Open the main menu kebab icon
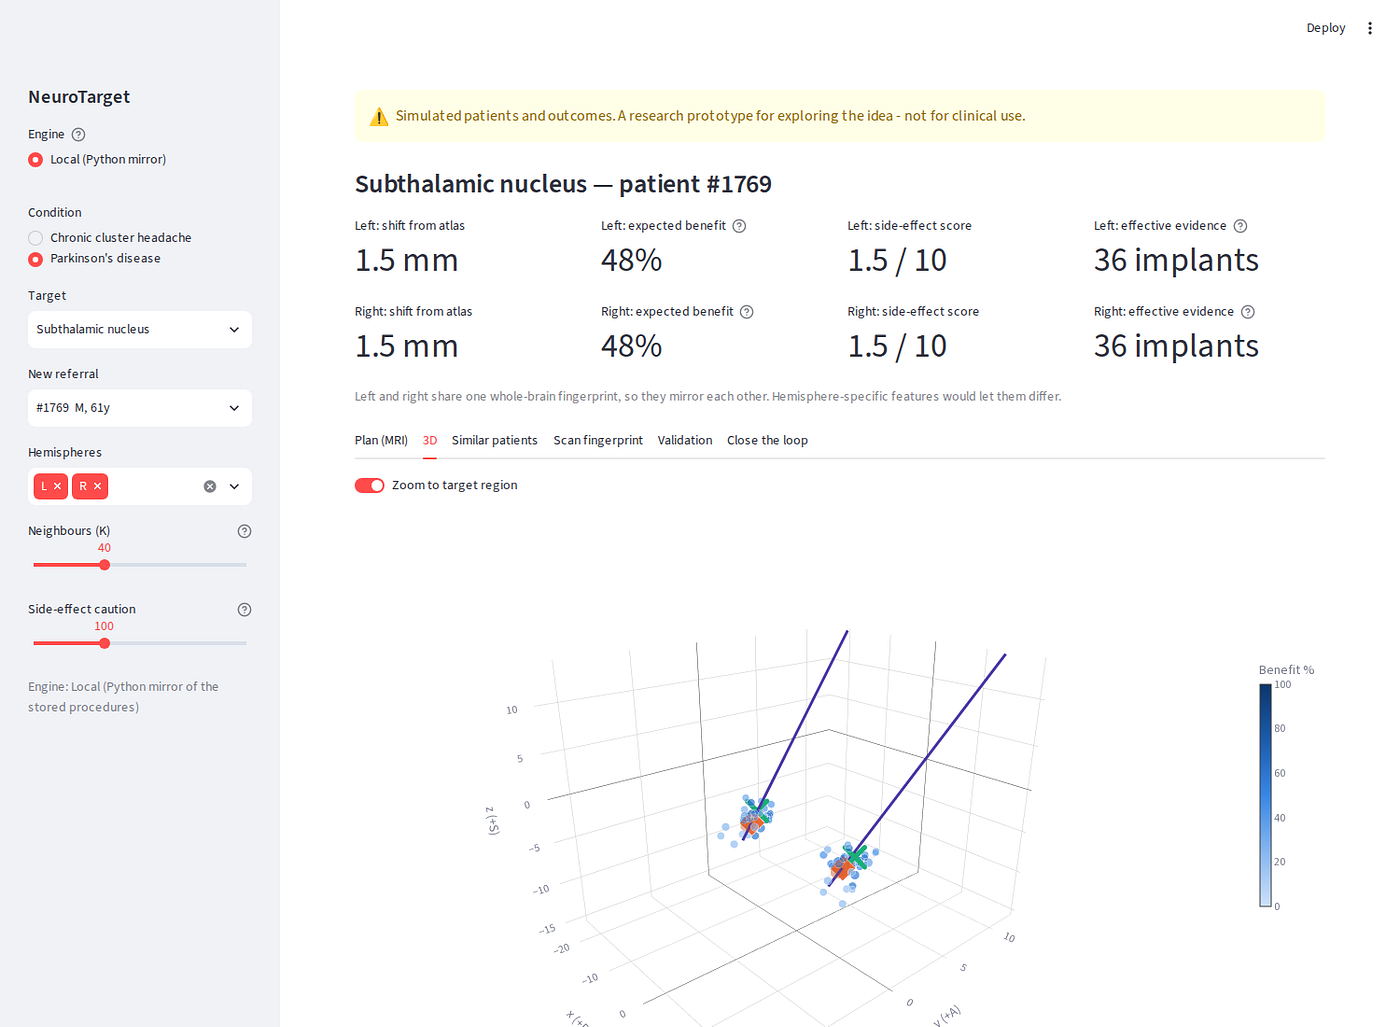This screenshot has width=1400, height=1027. tap(1370, 28)
